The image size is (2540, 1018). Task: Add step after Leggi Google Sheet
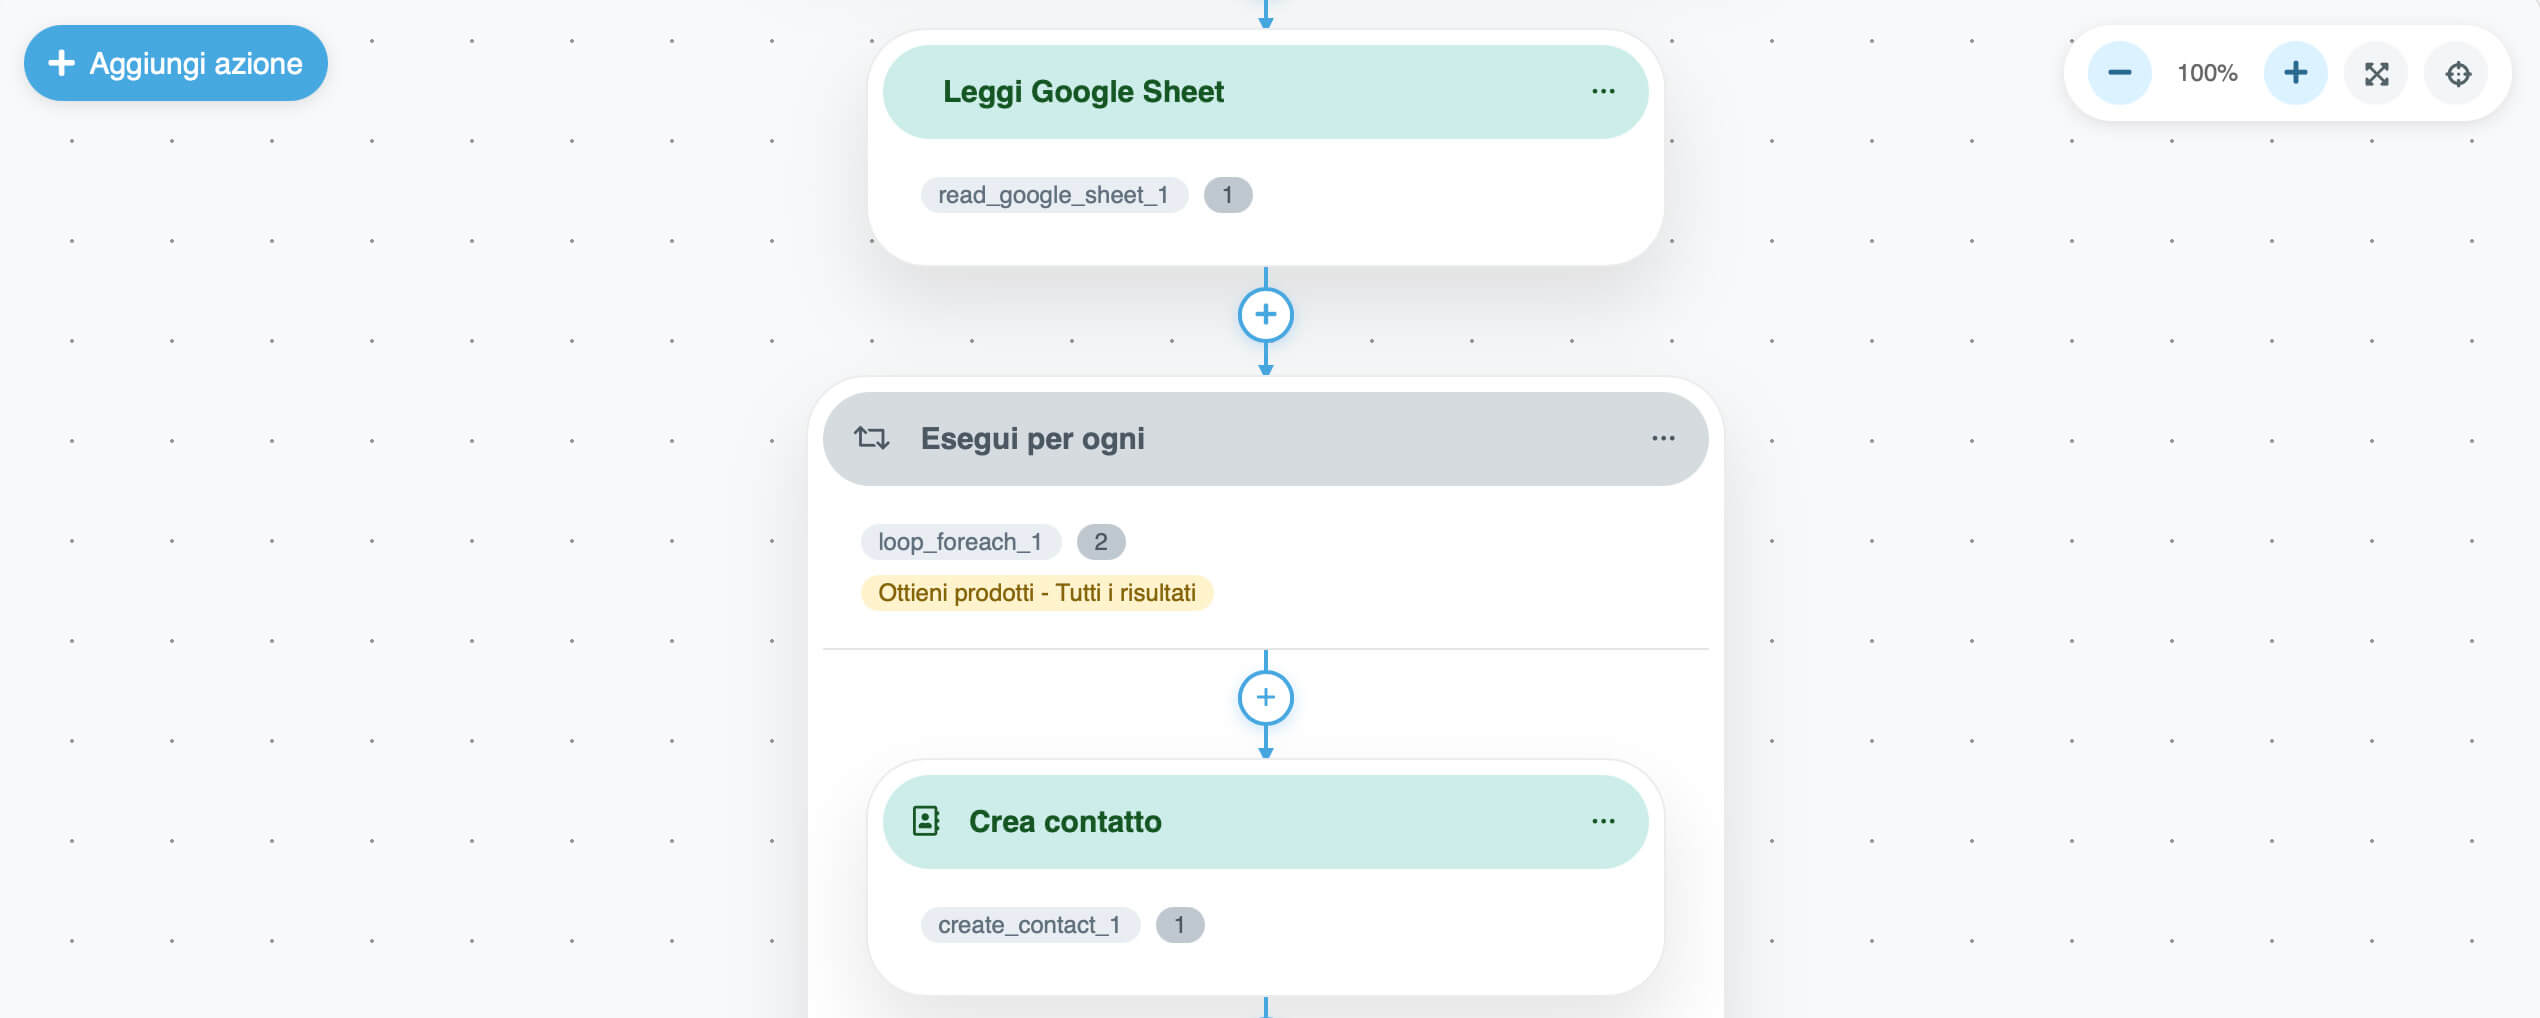point(1265,315)
